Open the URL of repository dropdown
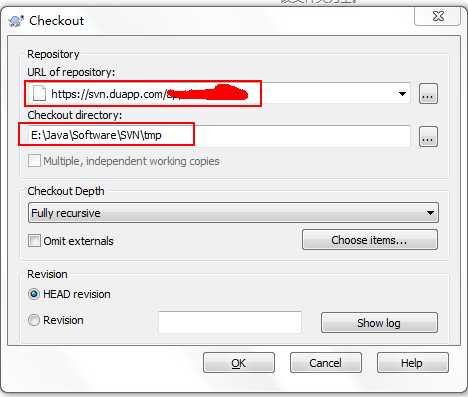Viewport: 468px width, 397px height. coord(402,94)
